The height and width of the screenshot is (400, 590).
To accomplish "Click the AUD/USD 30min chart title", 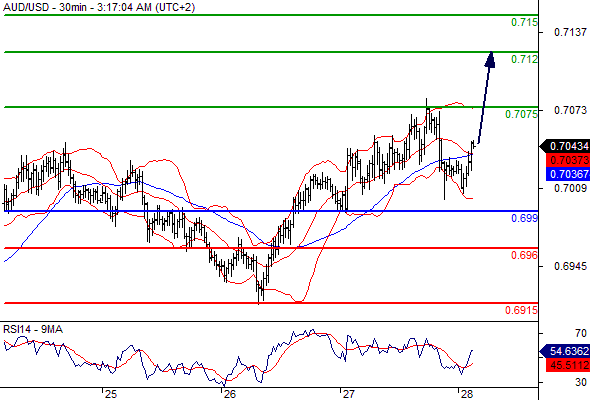I will pyautogui.click(x=99, y=7).
